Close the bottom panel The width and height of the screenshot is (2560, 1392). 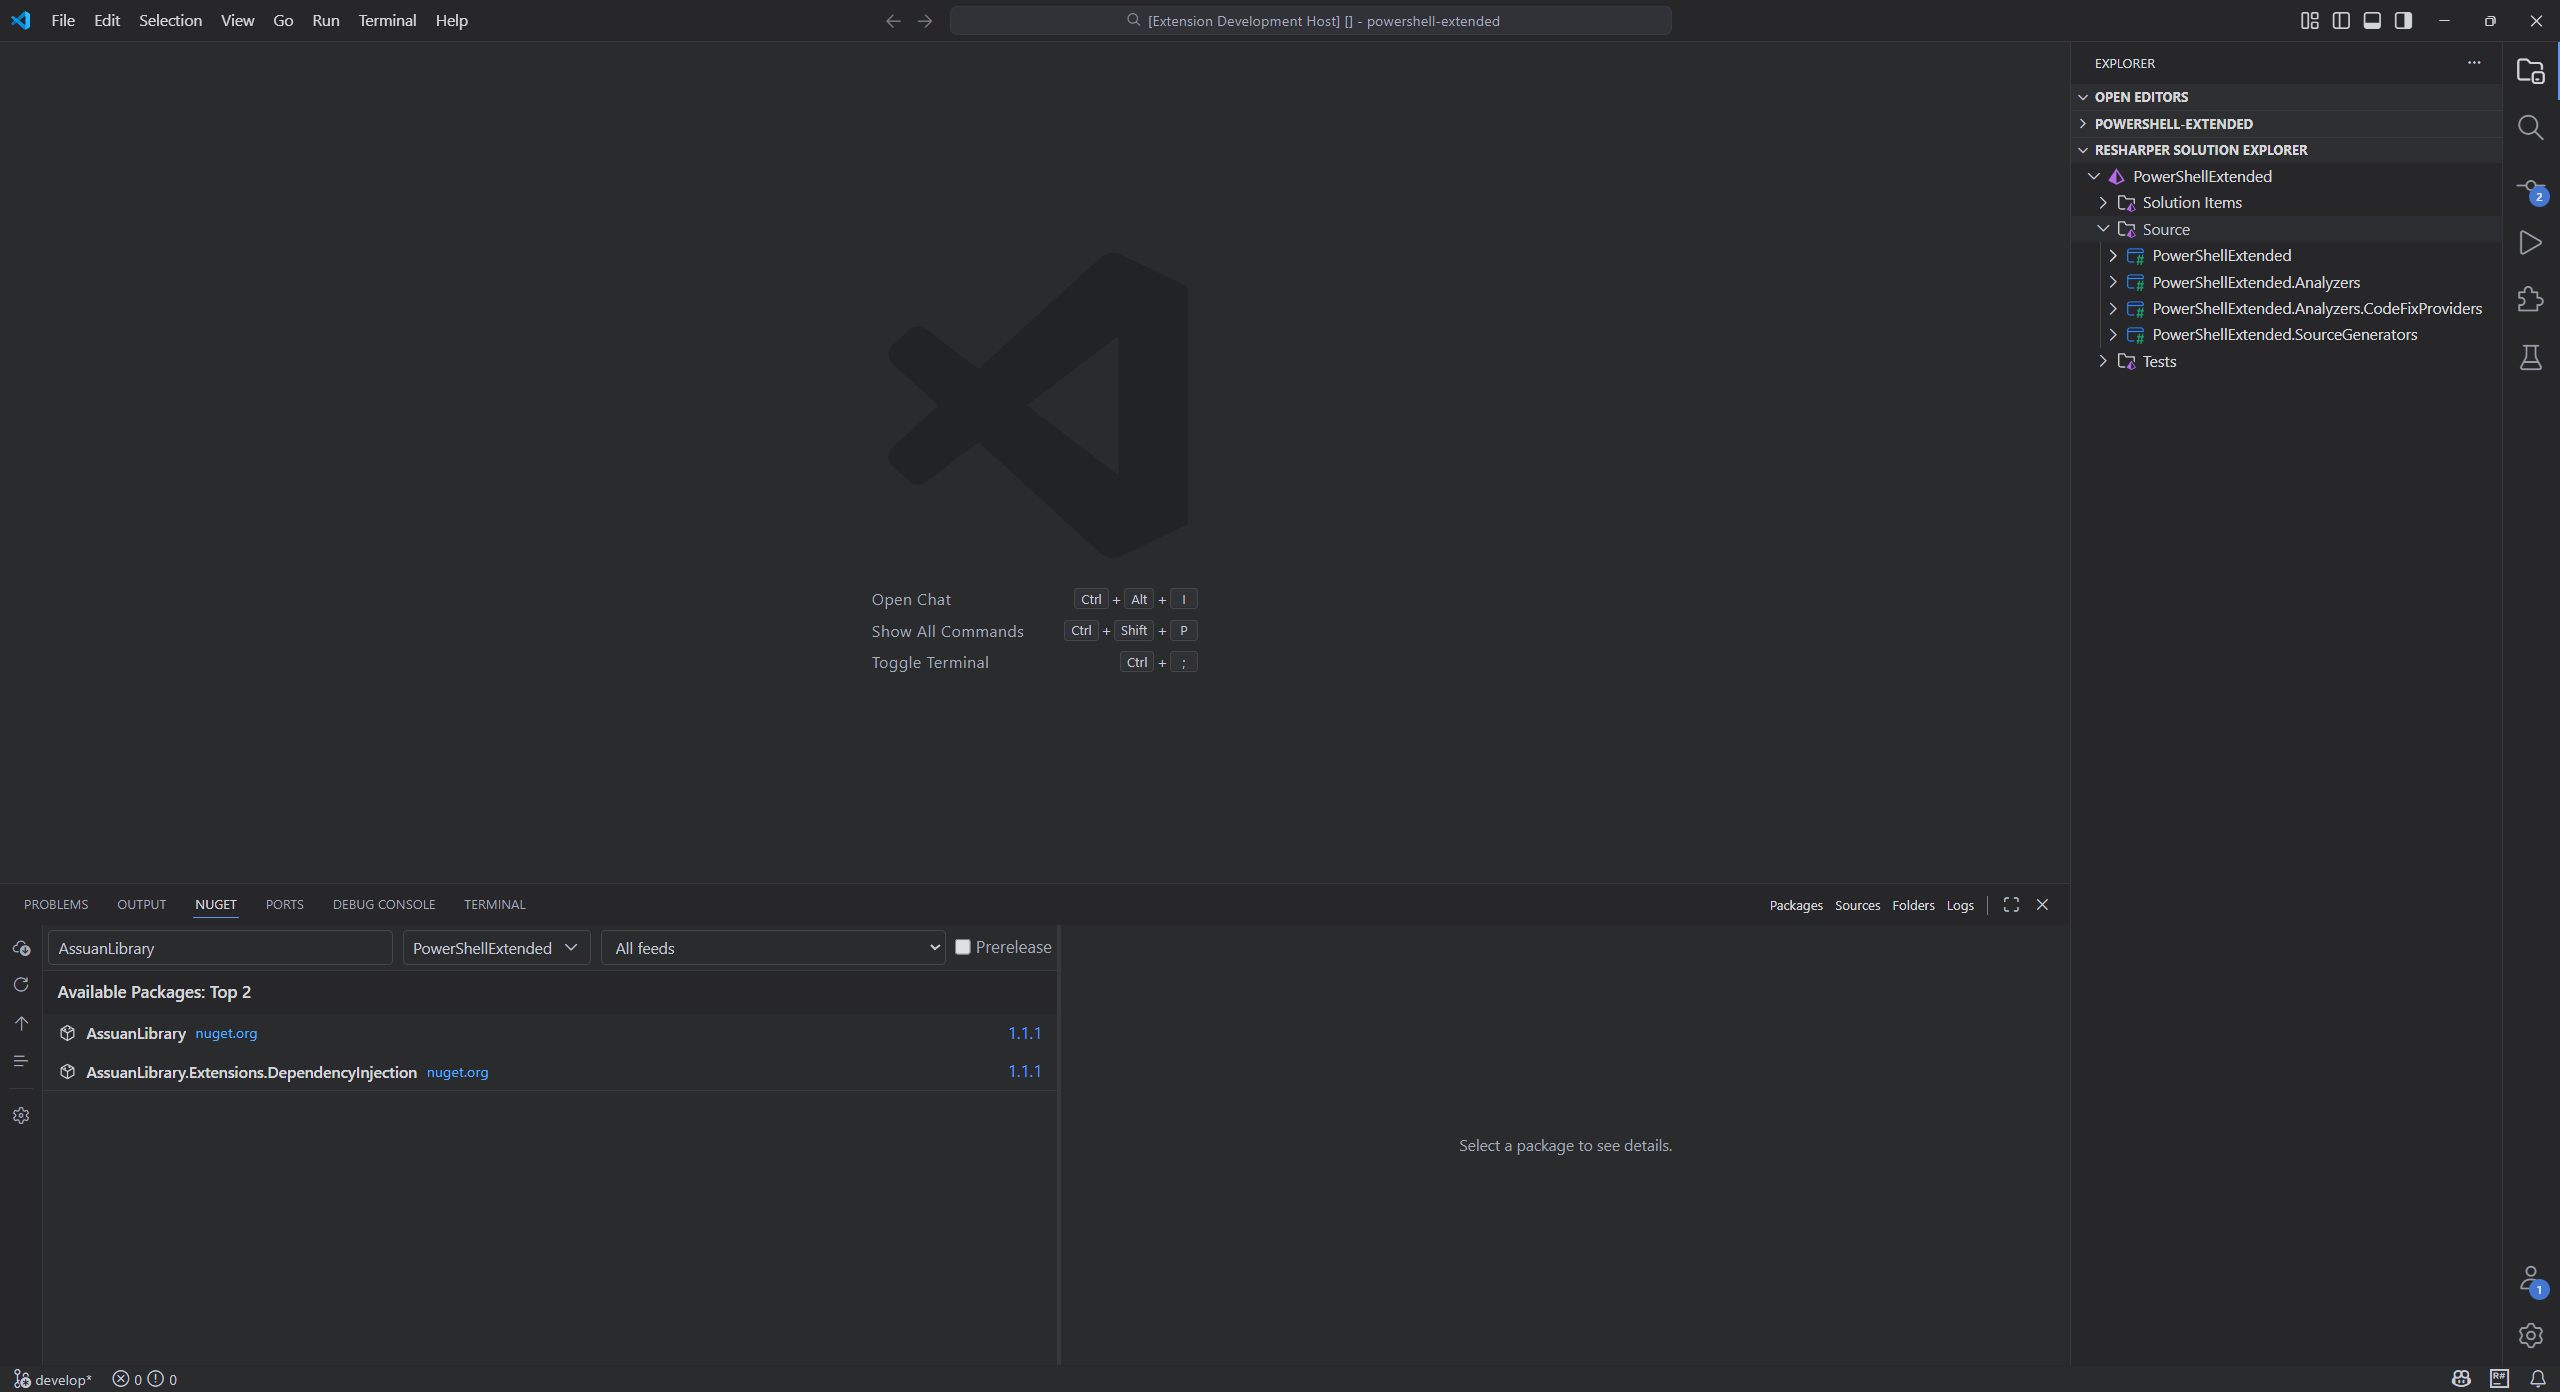2042,905
